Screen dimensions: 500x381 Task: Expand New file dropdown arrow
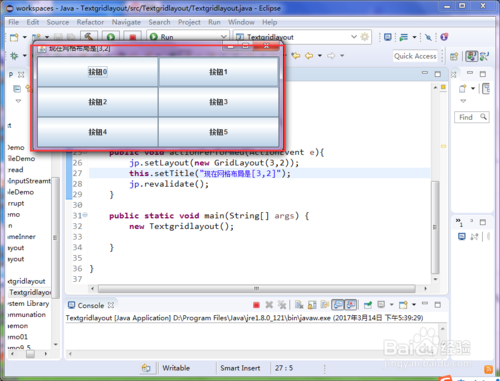pos(25,37)
